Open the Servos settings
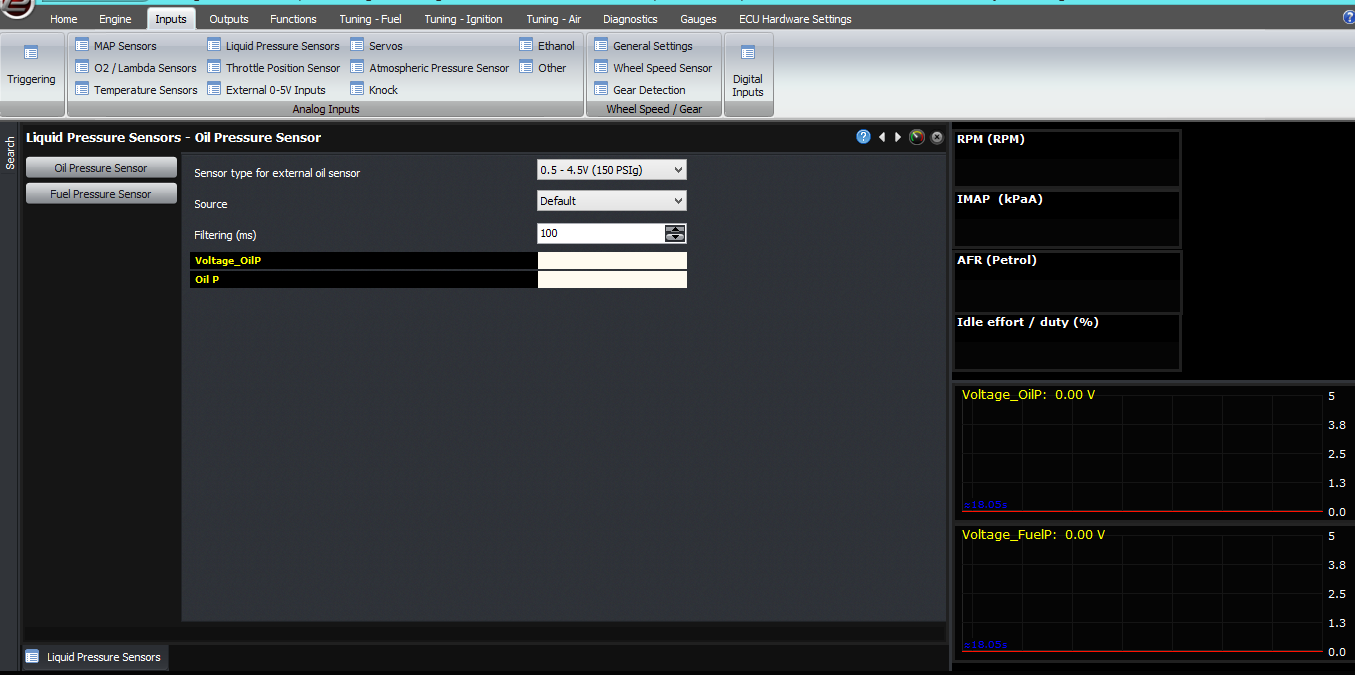1355x675 pixels. click(376, 46)
